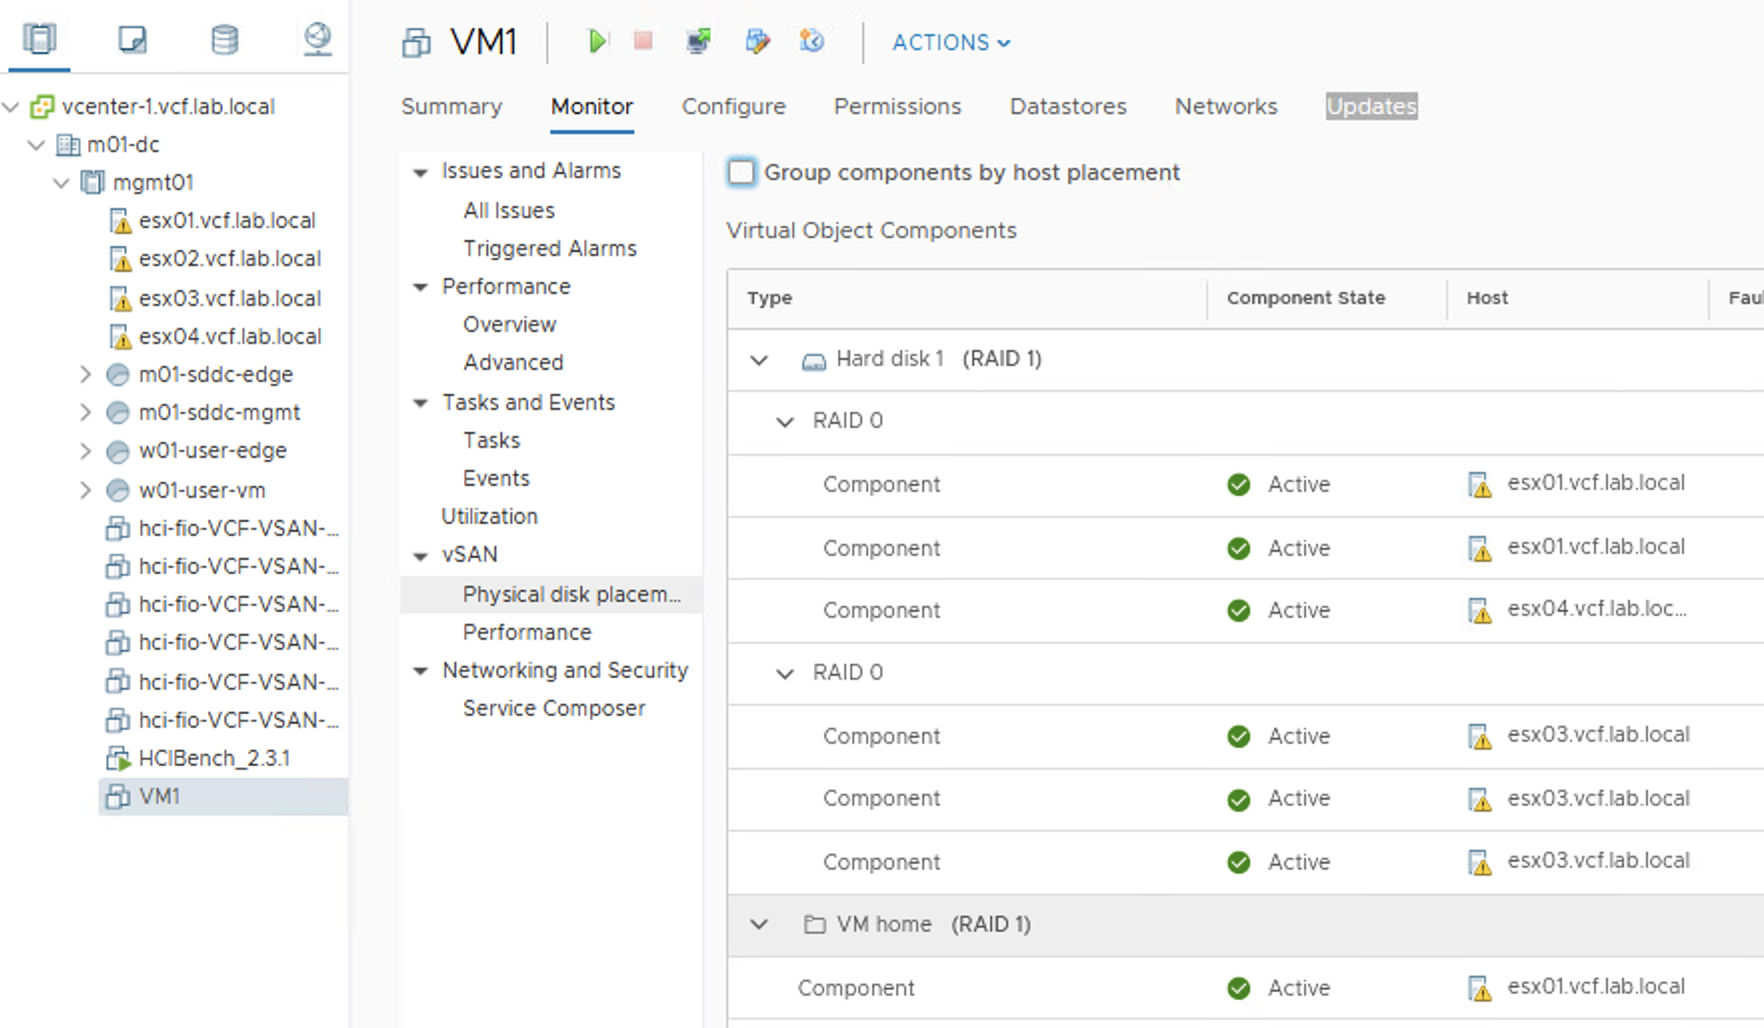Open Performance Overview
Image resolution: width=1764 pixels, height=1028 pixels.
click(x=510, y=324)
